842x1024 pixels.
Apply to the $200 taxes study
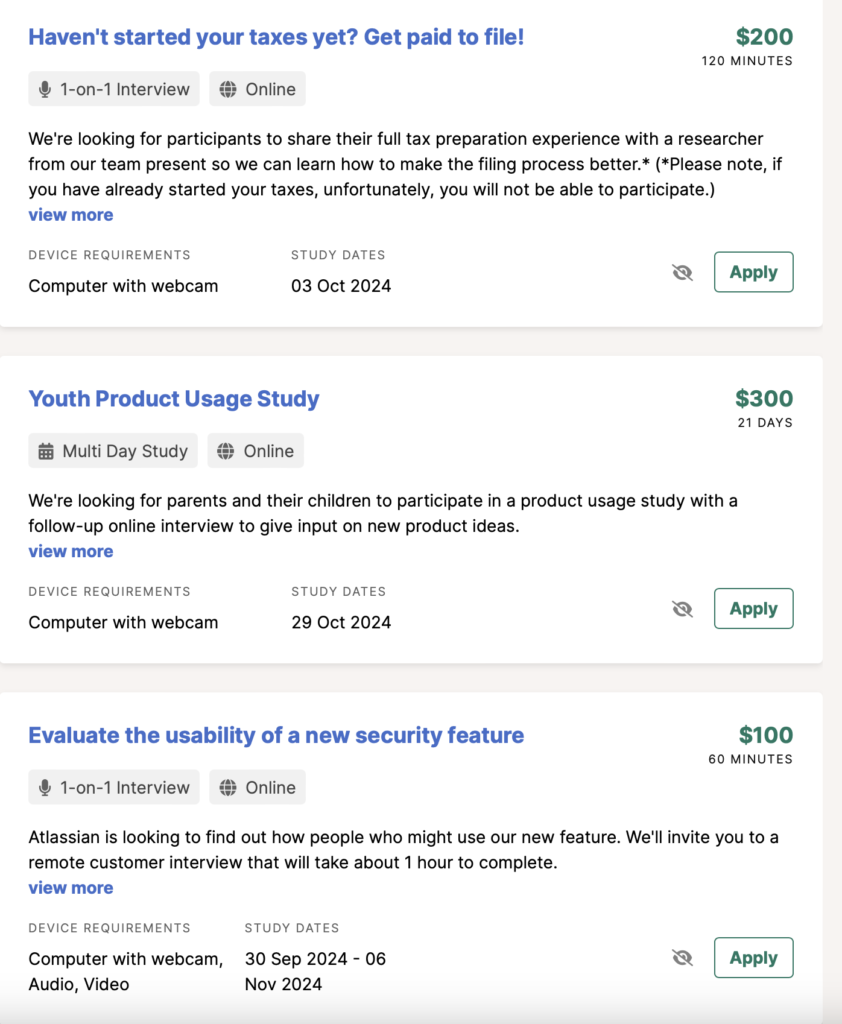point(753,272)
